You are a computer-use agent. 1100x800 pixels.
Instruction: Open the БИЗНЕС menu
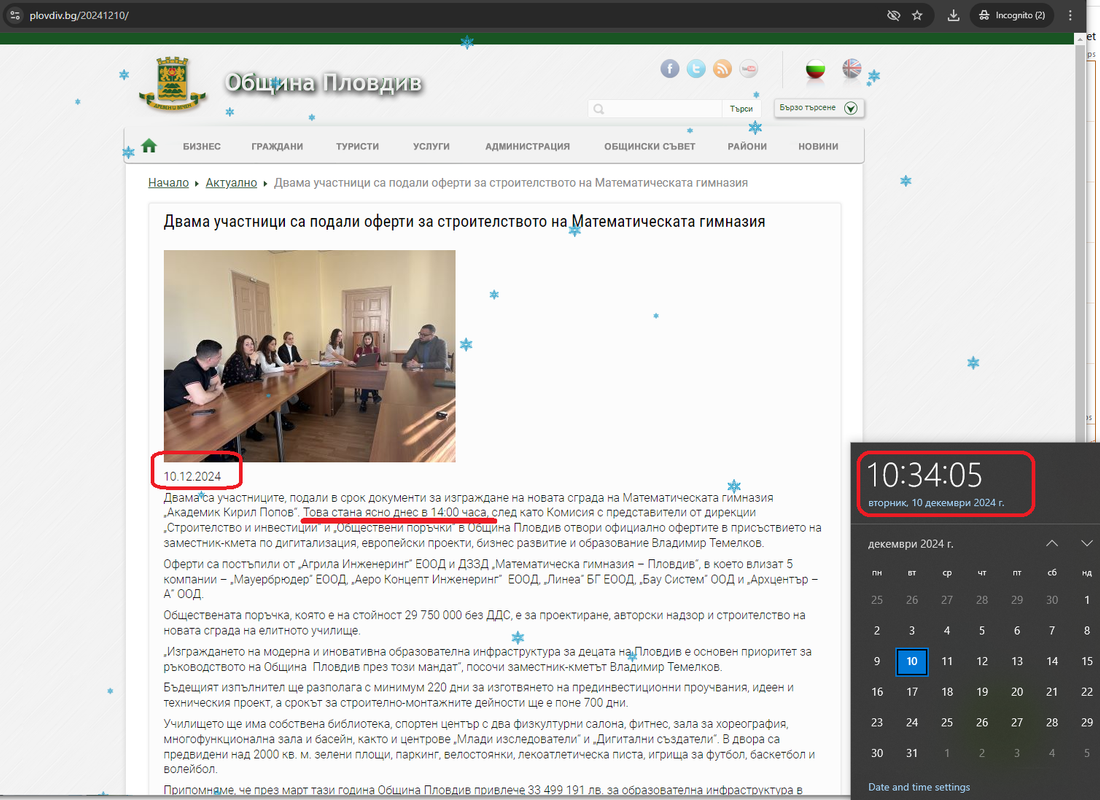(202, 146)
